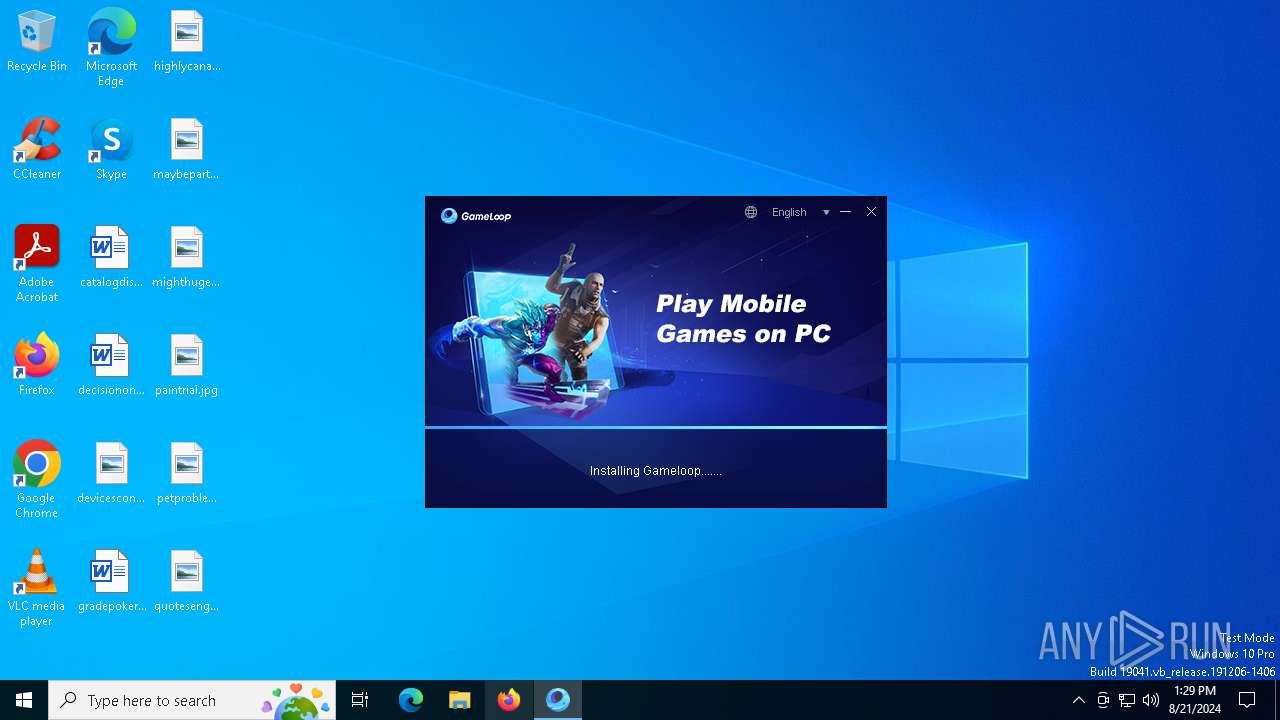Viewport: 1280px width, 720px height.
Task: Open File Explorer from the taskbar
Action: click(x=460, y=700)
